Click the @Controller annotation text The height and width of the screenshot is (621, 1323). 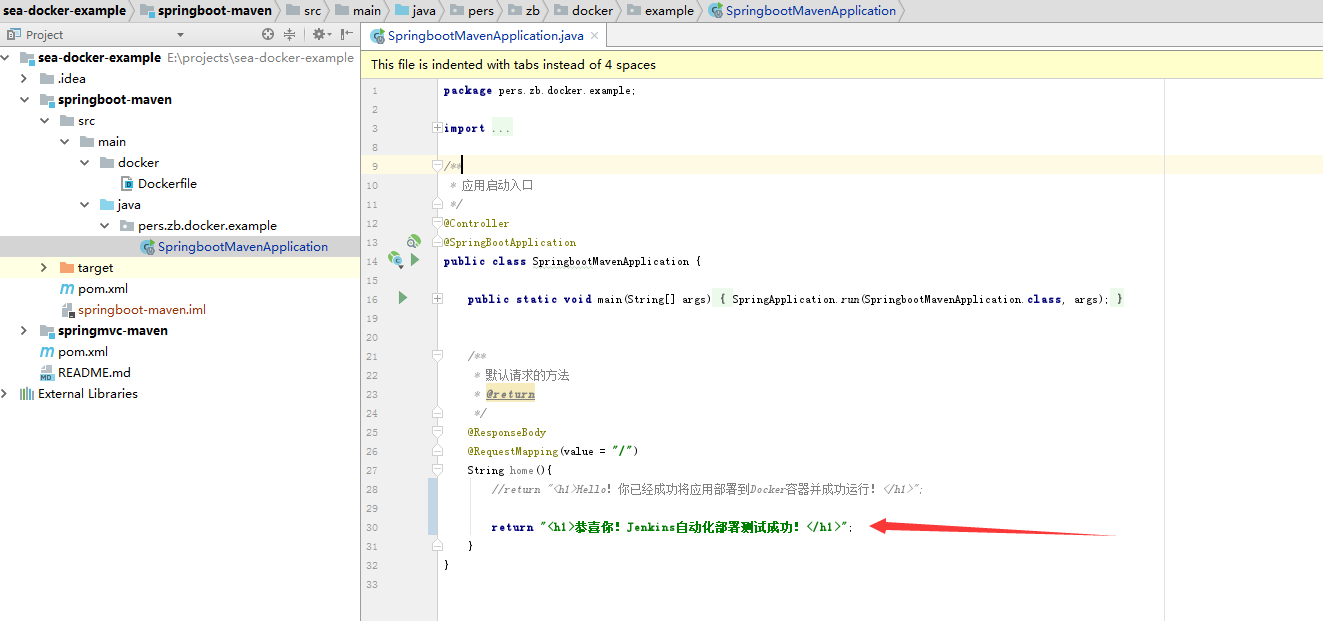tap(476, 223)
